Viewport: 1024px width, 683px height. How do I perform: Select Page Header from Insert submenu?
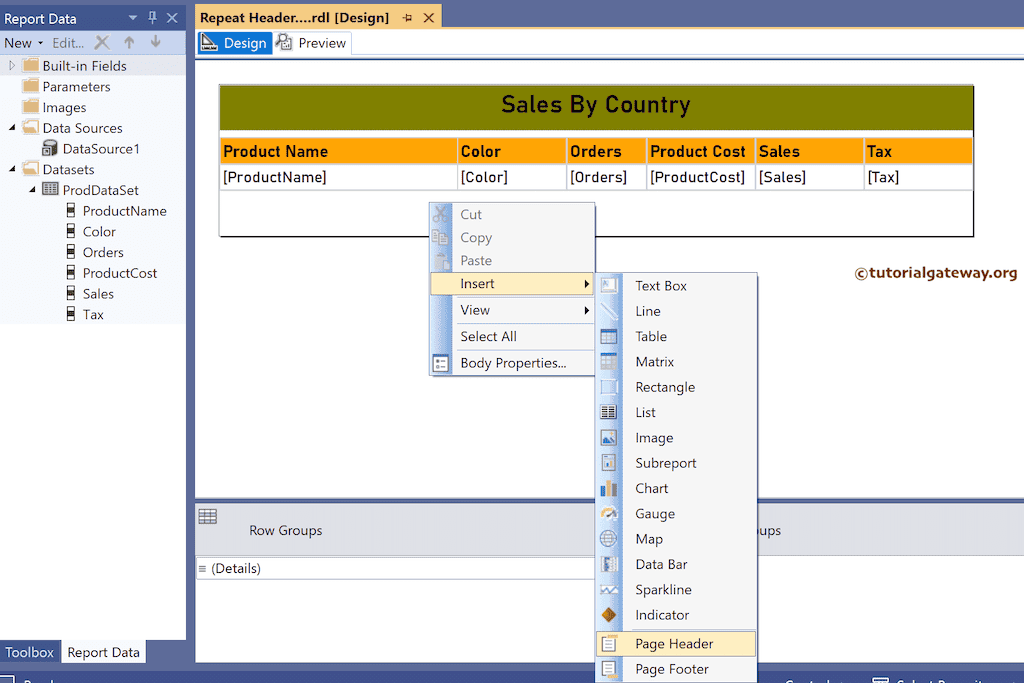[x=676, y=644]
